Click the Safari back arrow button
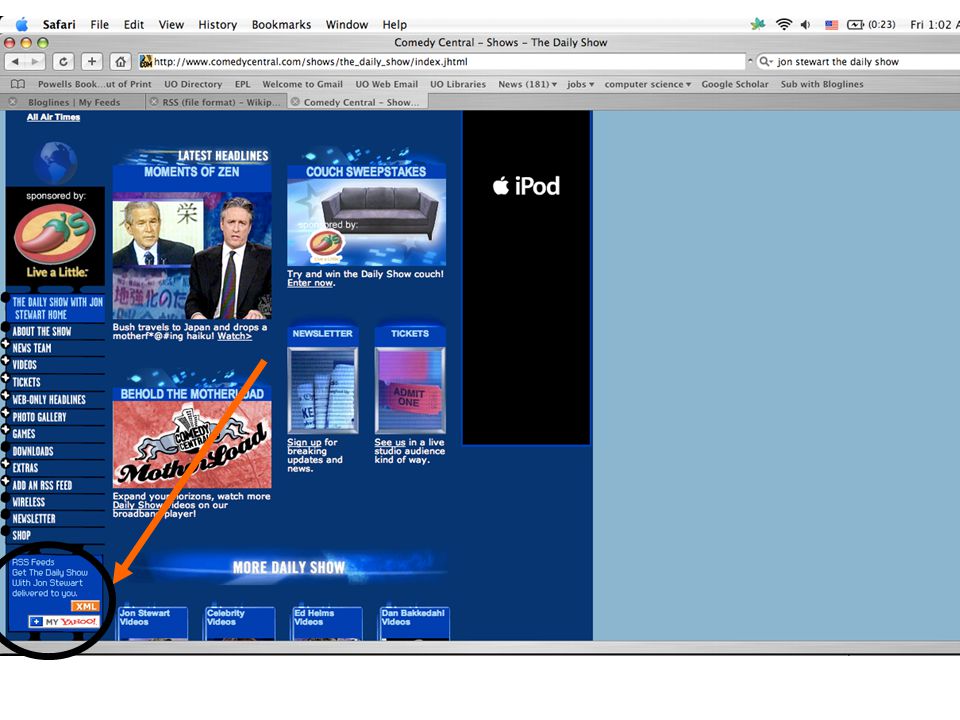960x720 pixels. [x=15, y=61]
